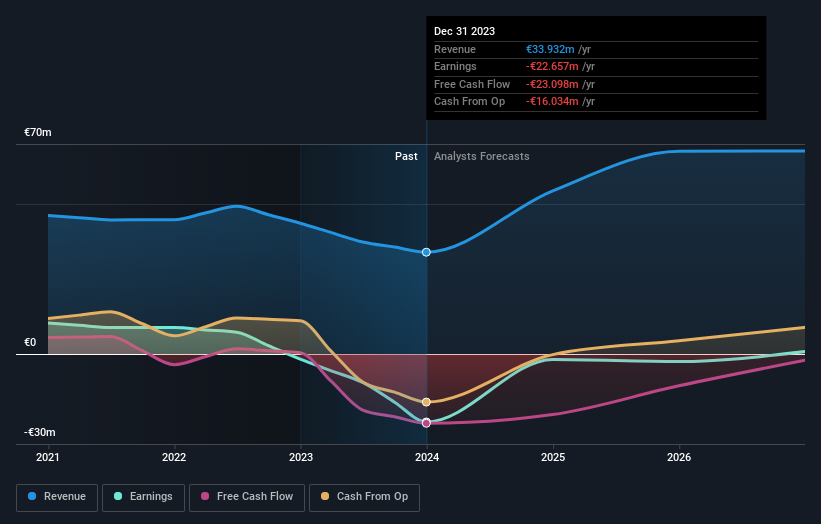Image resolution: width=821 pixels, height=524 pixels.
Task: Click the 2023 x-axis label
Action: pos(301,458)
